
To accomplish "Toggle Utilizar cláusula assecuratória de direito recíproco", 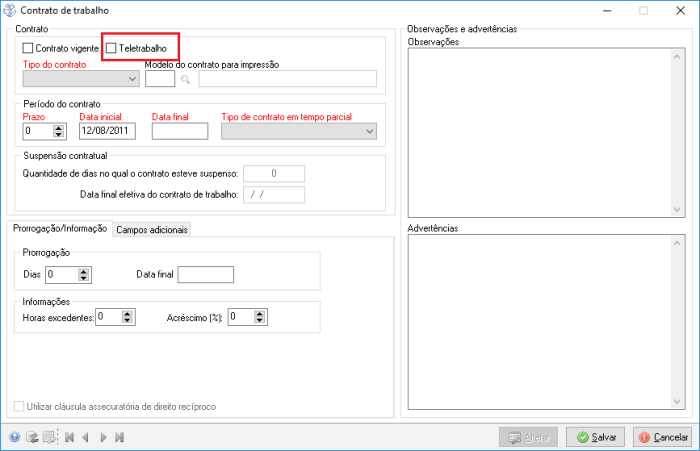I will click(20, 407).
